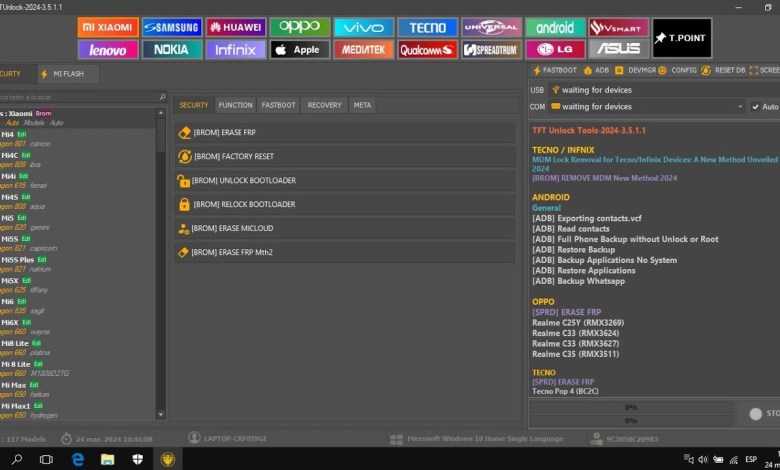This screenshot has height=470, width=780.
Task: Click the search magnifier in model filter
Action: pos(162,97)
